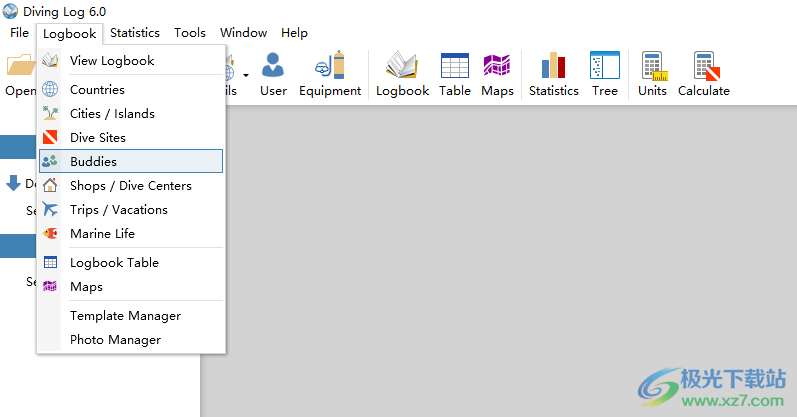Open the Statistics menu
This screenshot has height=417, width=797.
click(x=135, y=33)
